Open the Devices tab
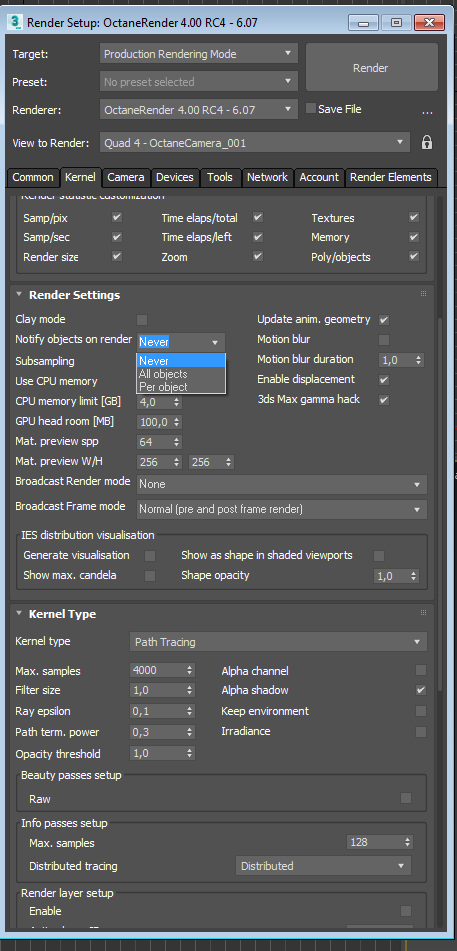 [x=175, y=177]
